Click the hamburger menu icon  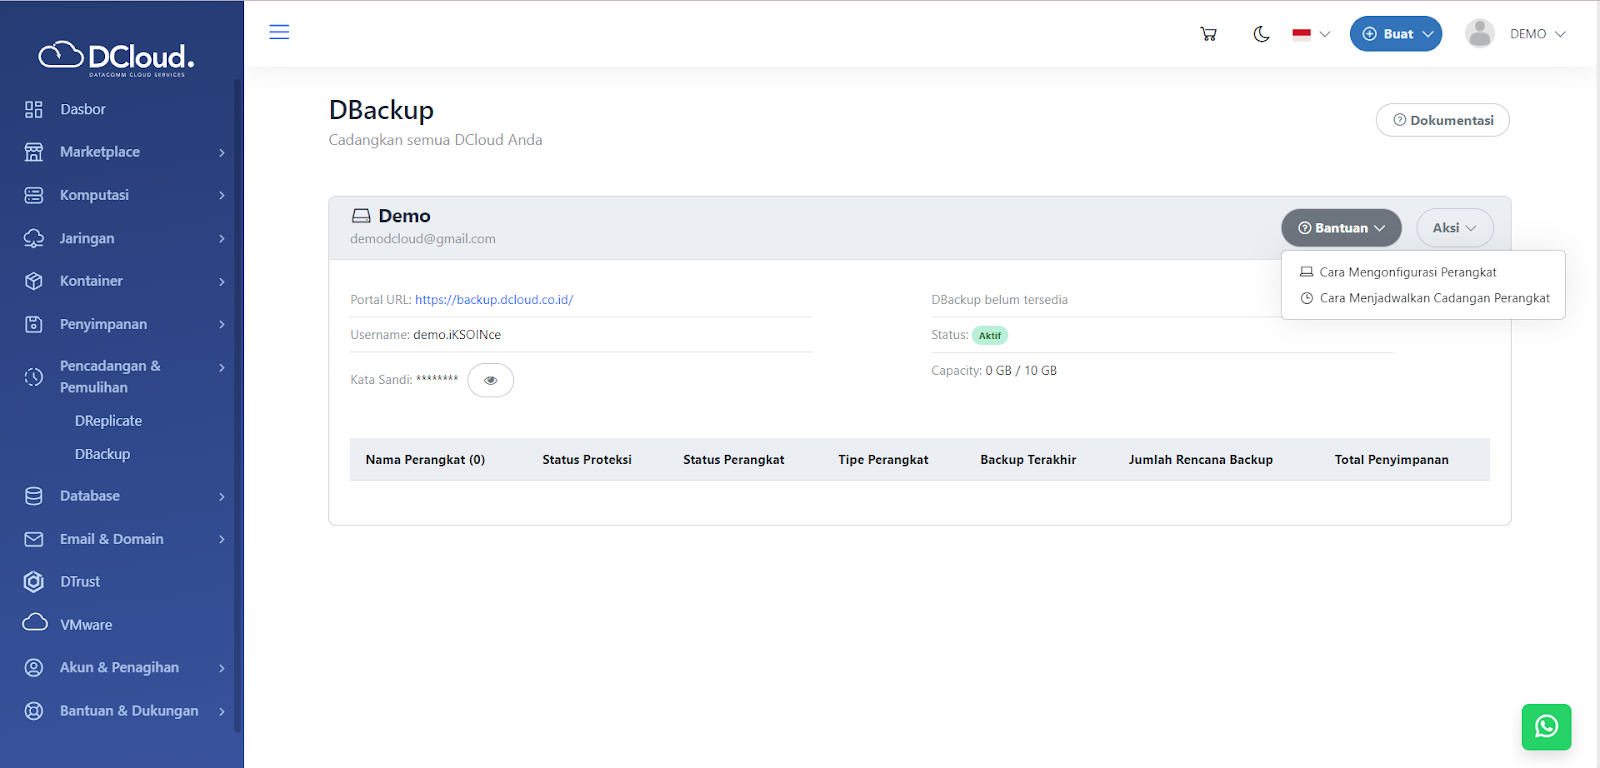pyautogui.click(x=279, y=32)
